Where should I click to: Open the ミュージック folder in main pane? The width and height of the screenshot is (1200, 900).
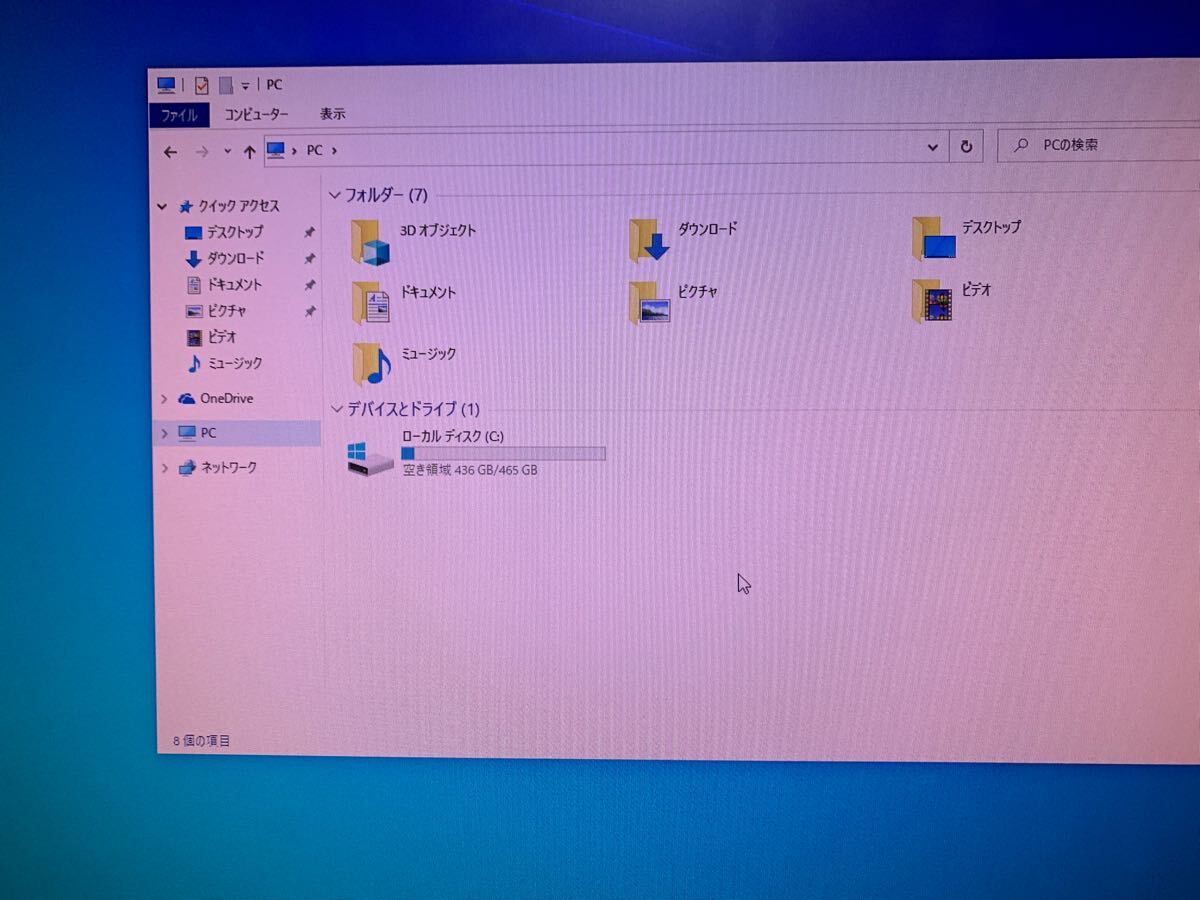(x=403, y=364)
